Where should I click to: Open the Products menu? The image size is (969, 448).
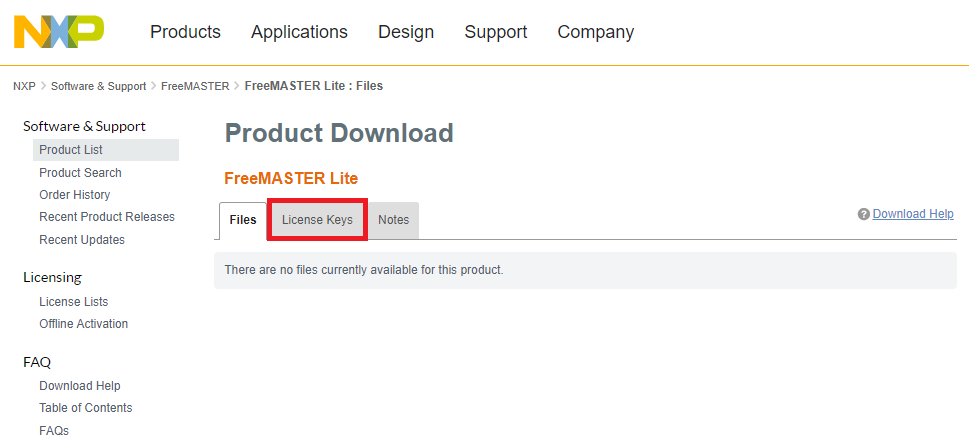(x=185, y=32)
